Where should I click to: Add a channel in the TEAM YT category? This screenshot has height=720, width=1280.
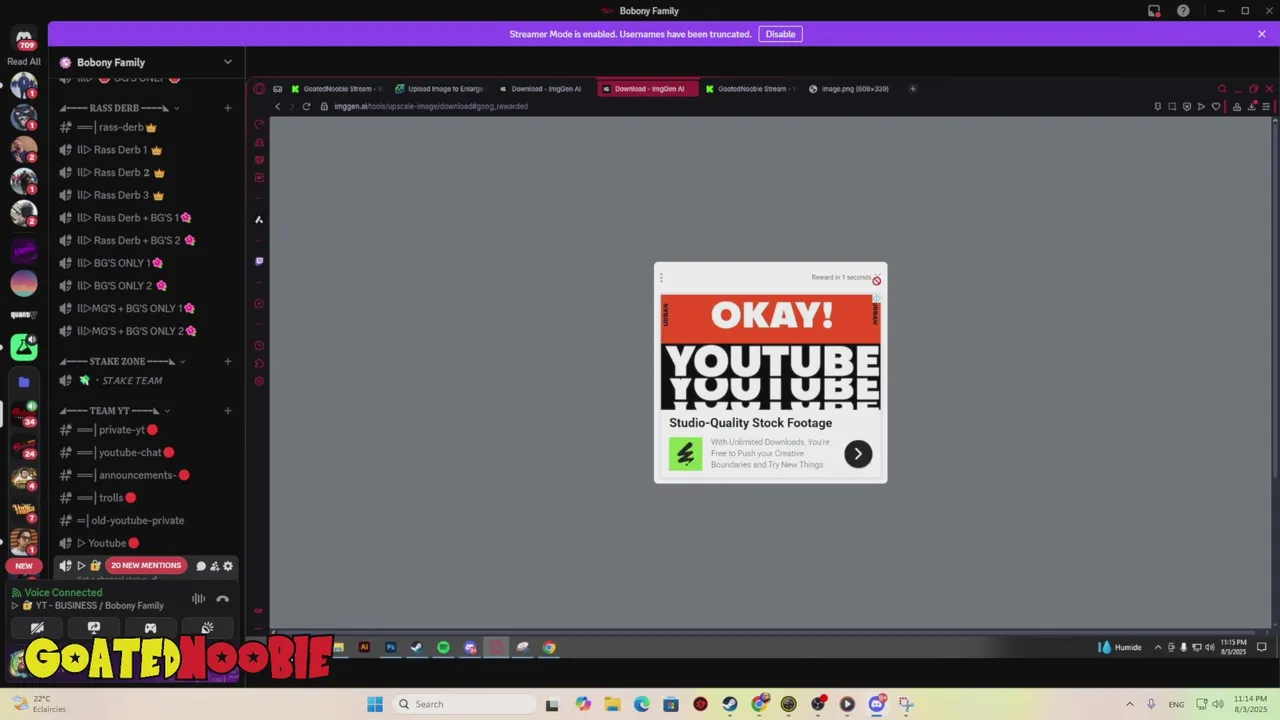tap(228, 411)
